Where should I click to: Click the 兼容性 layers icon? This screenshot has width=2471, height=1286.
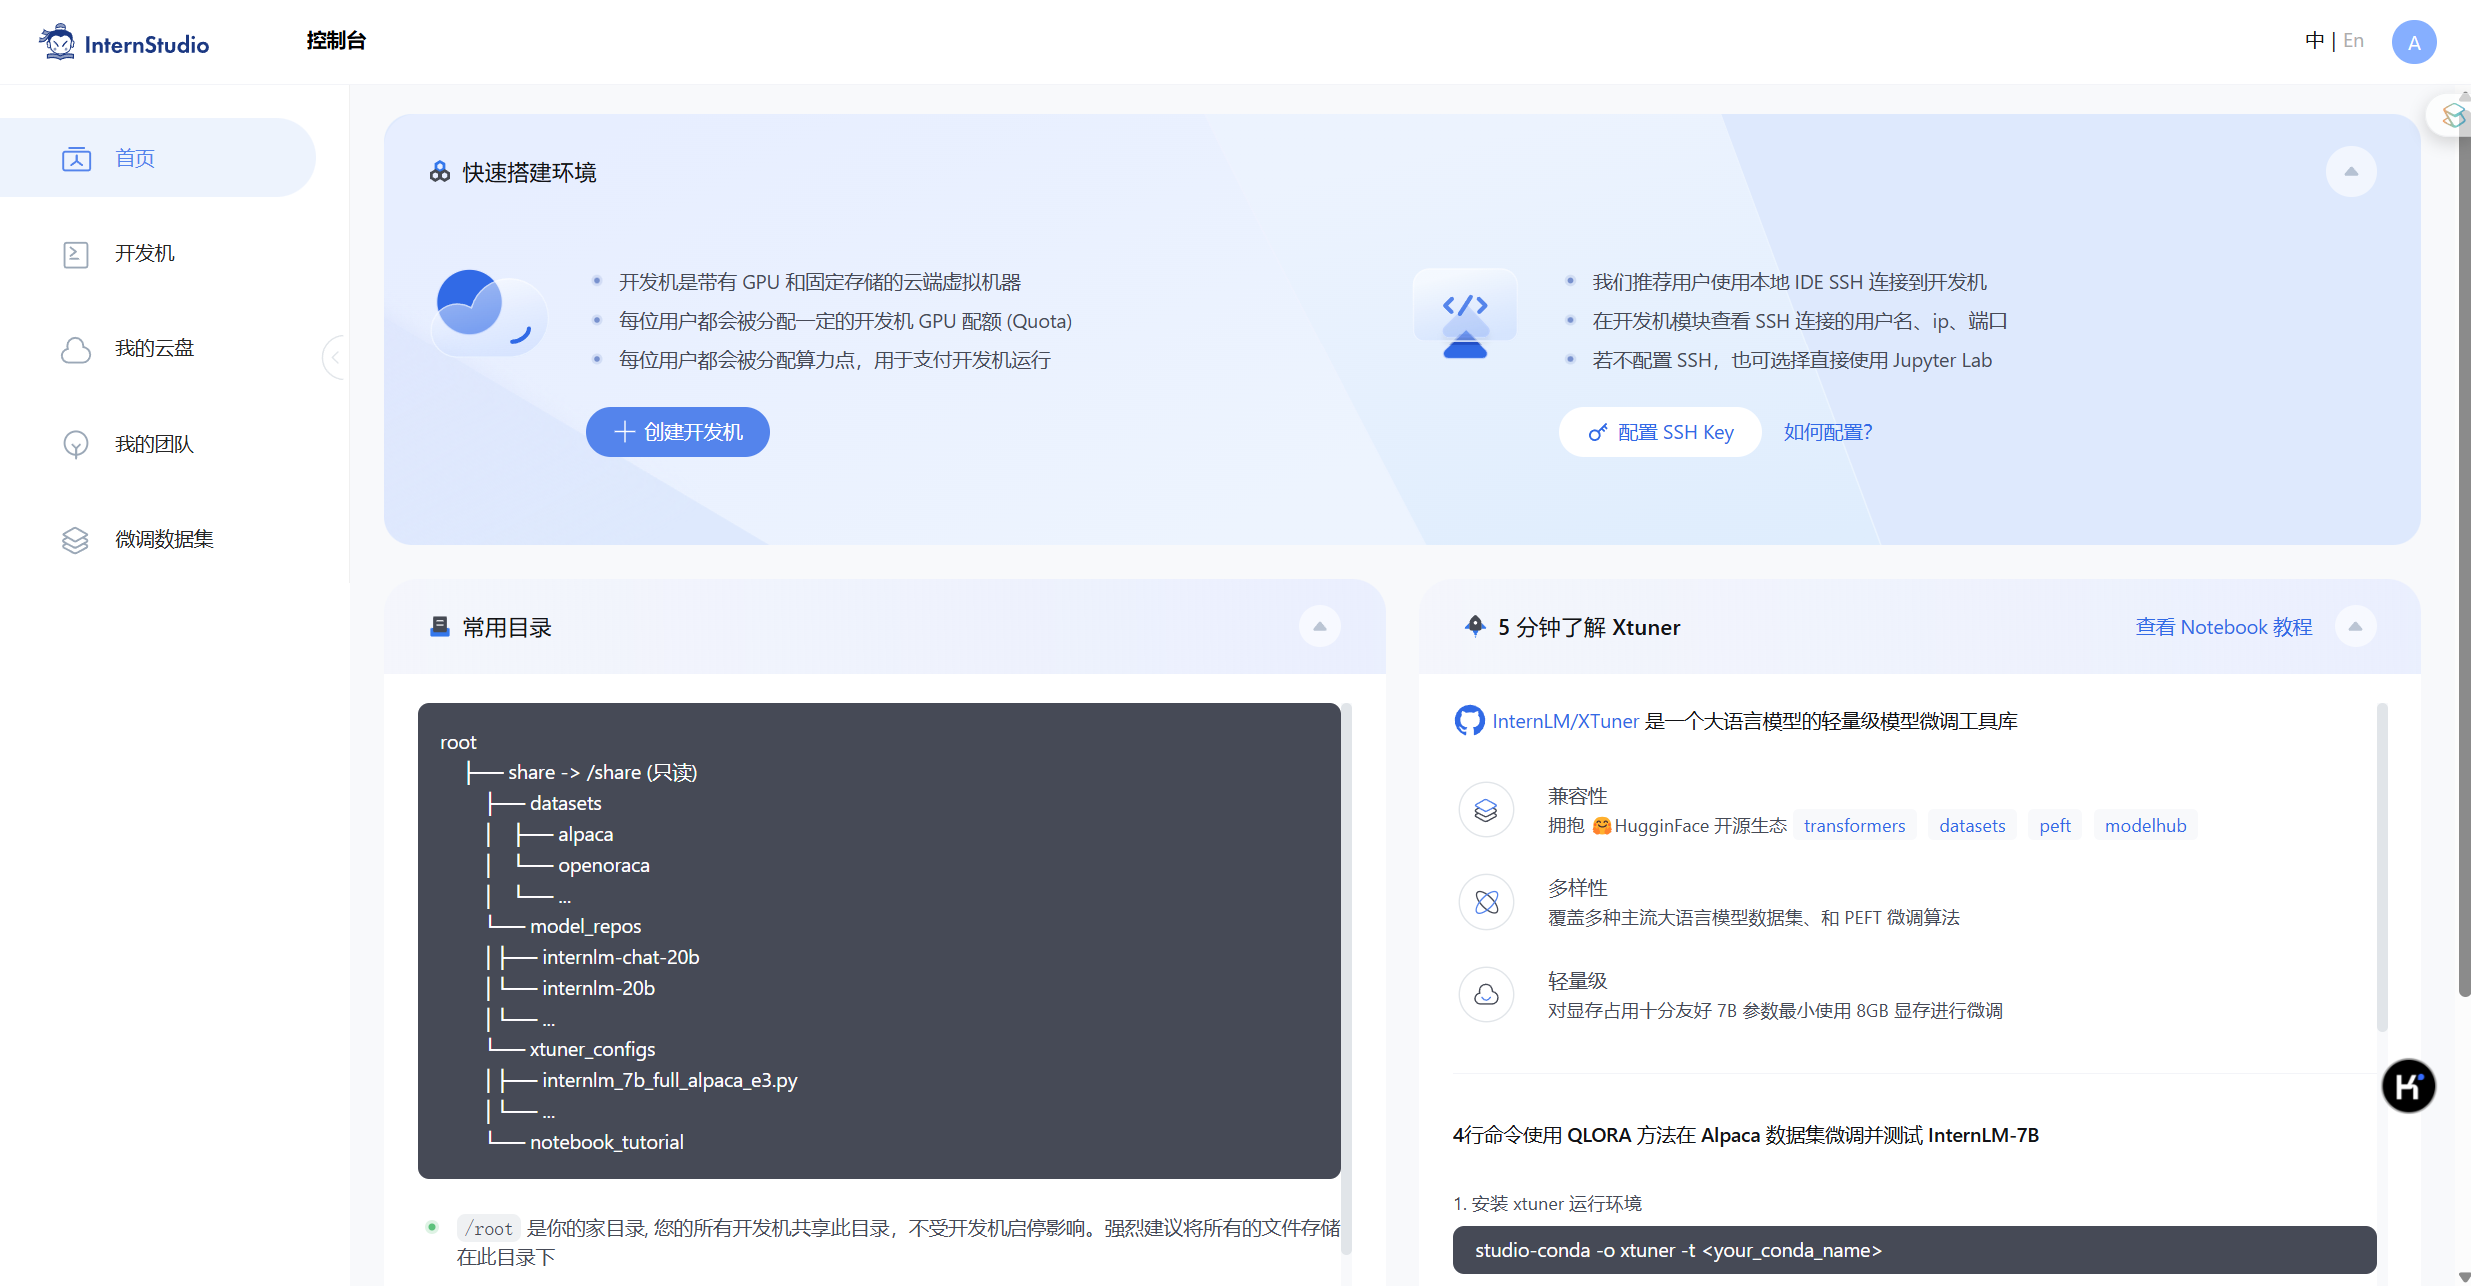[1486, 810]
